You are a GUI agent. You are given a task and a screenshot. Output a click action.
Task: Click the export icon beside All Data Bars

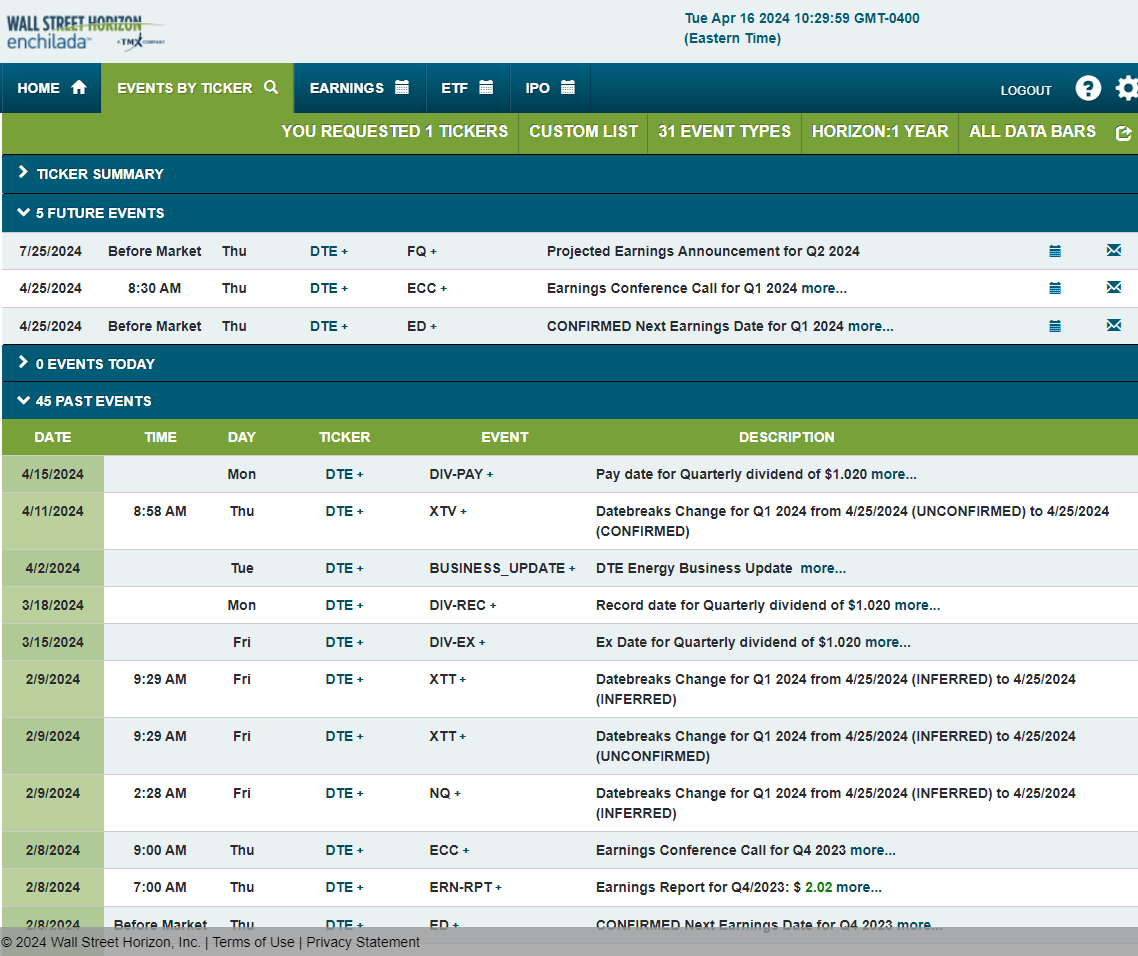point(1123,133)
